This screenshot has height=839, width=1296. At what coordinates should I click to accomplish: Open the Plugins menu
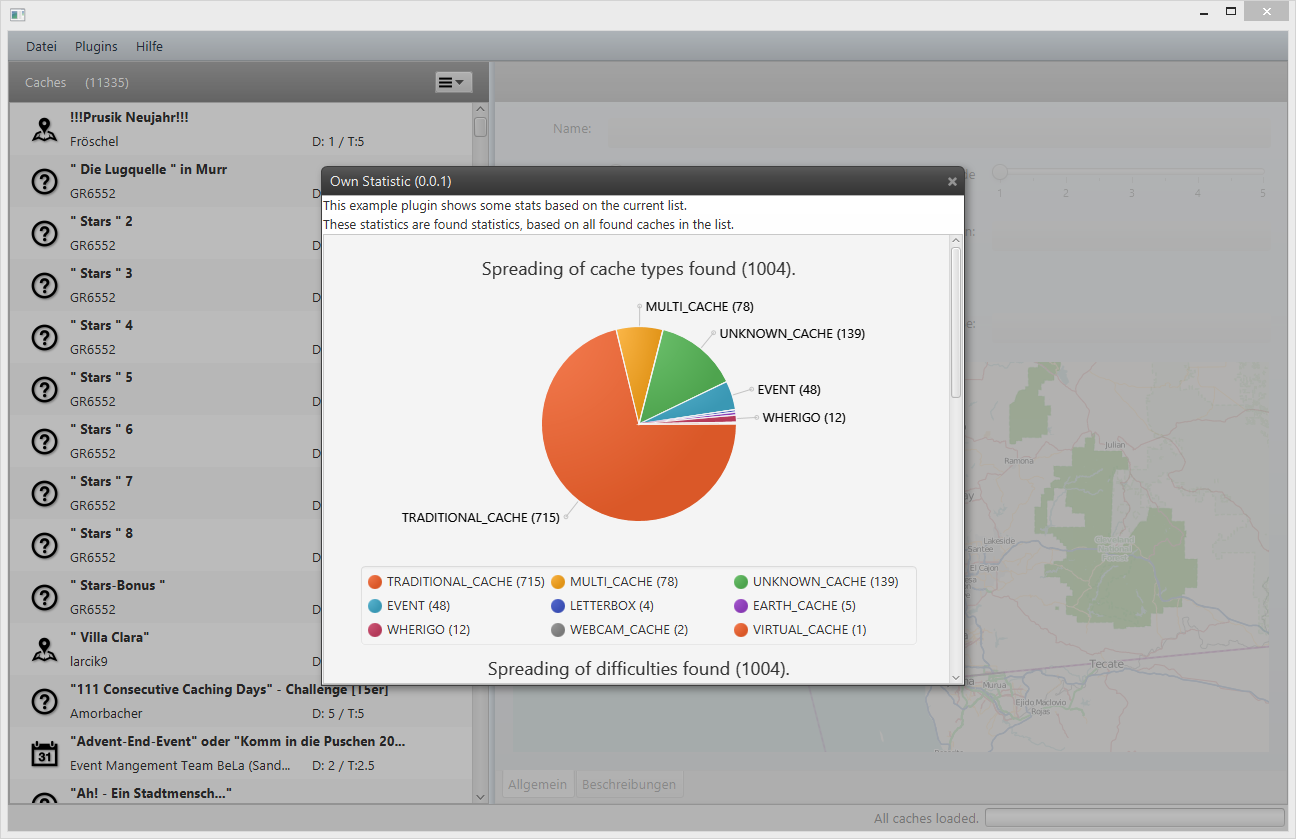tap(96, 46)
